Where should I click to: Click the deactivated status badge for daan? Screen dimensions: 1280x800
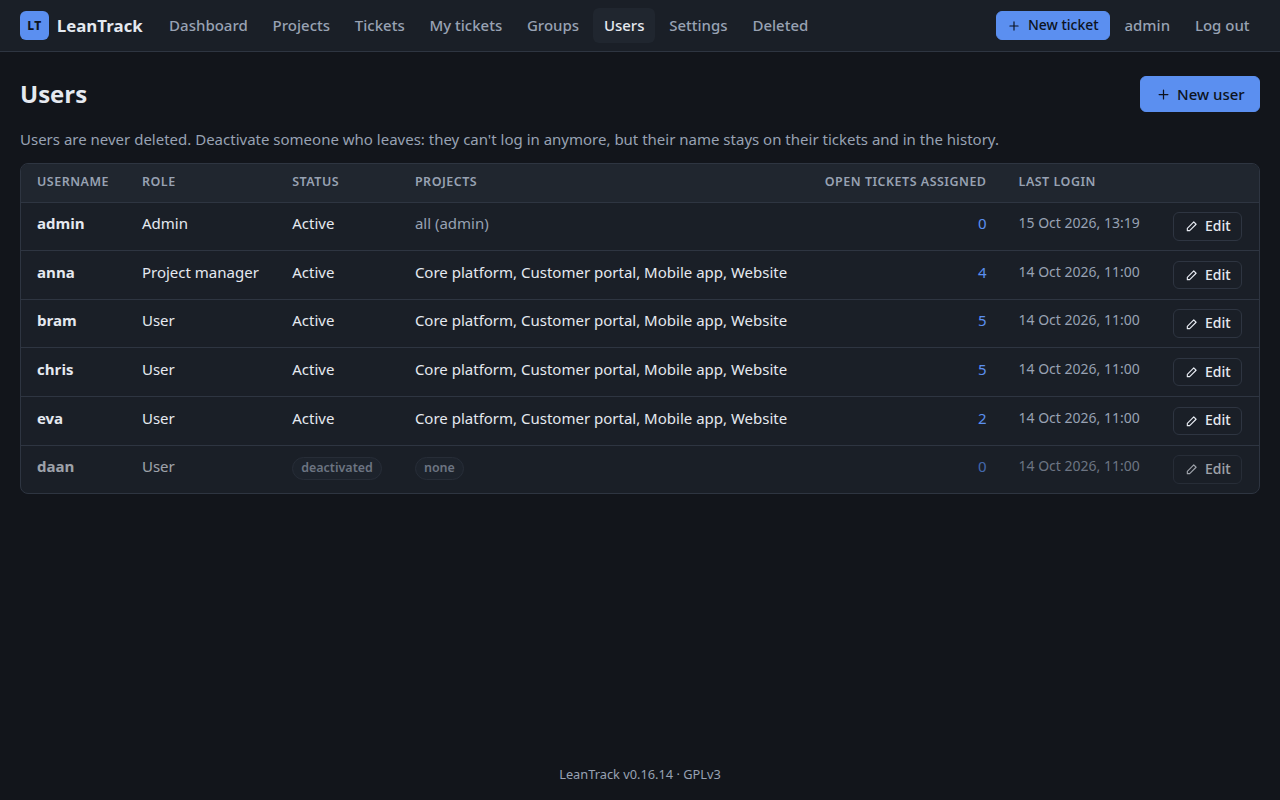(x=337, y=468)
